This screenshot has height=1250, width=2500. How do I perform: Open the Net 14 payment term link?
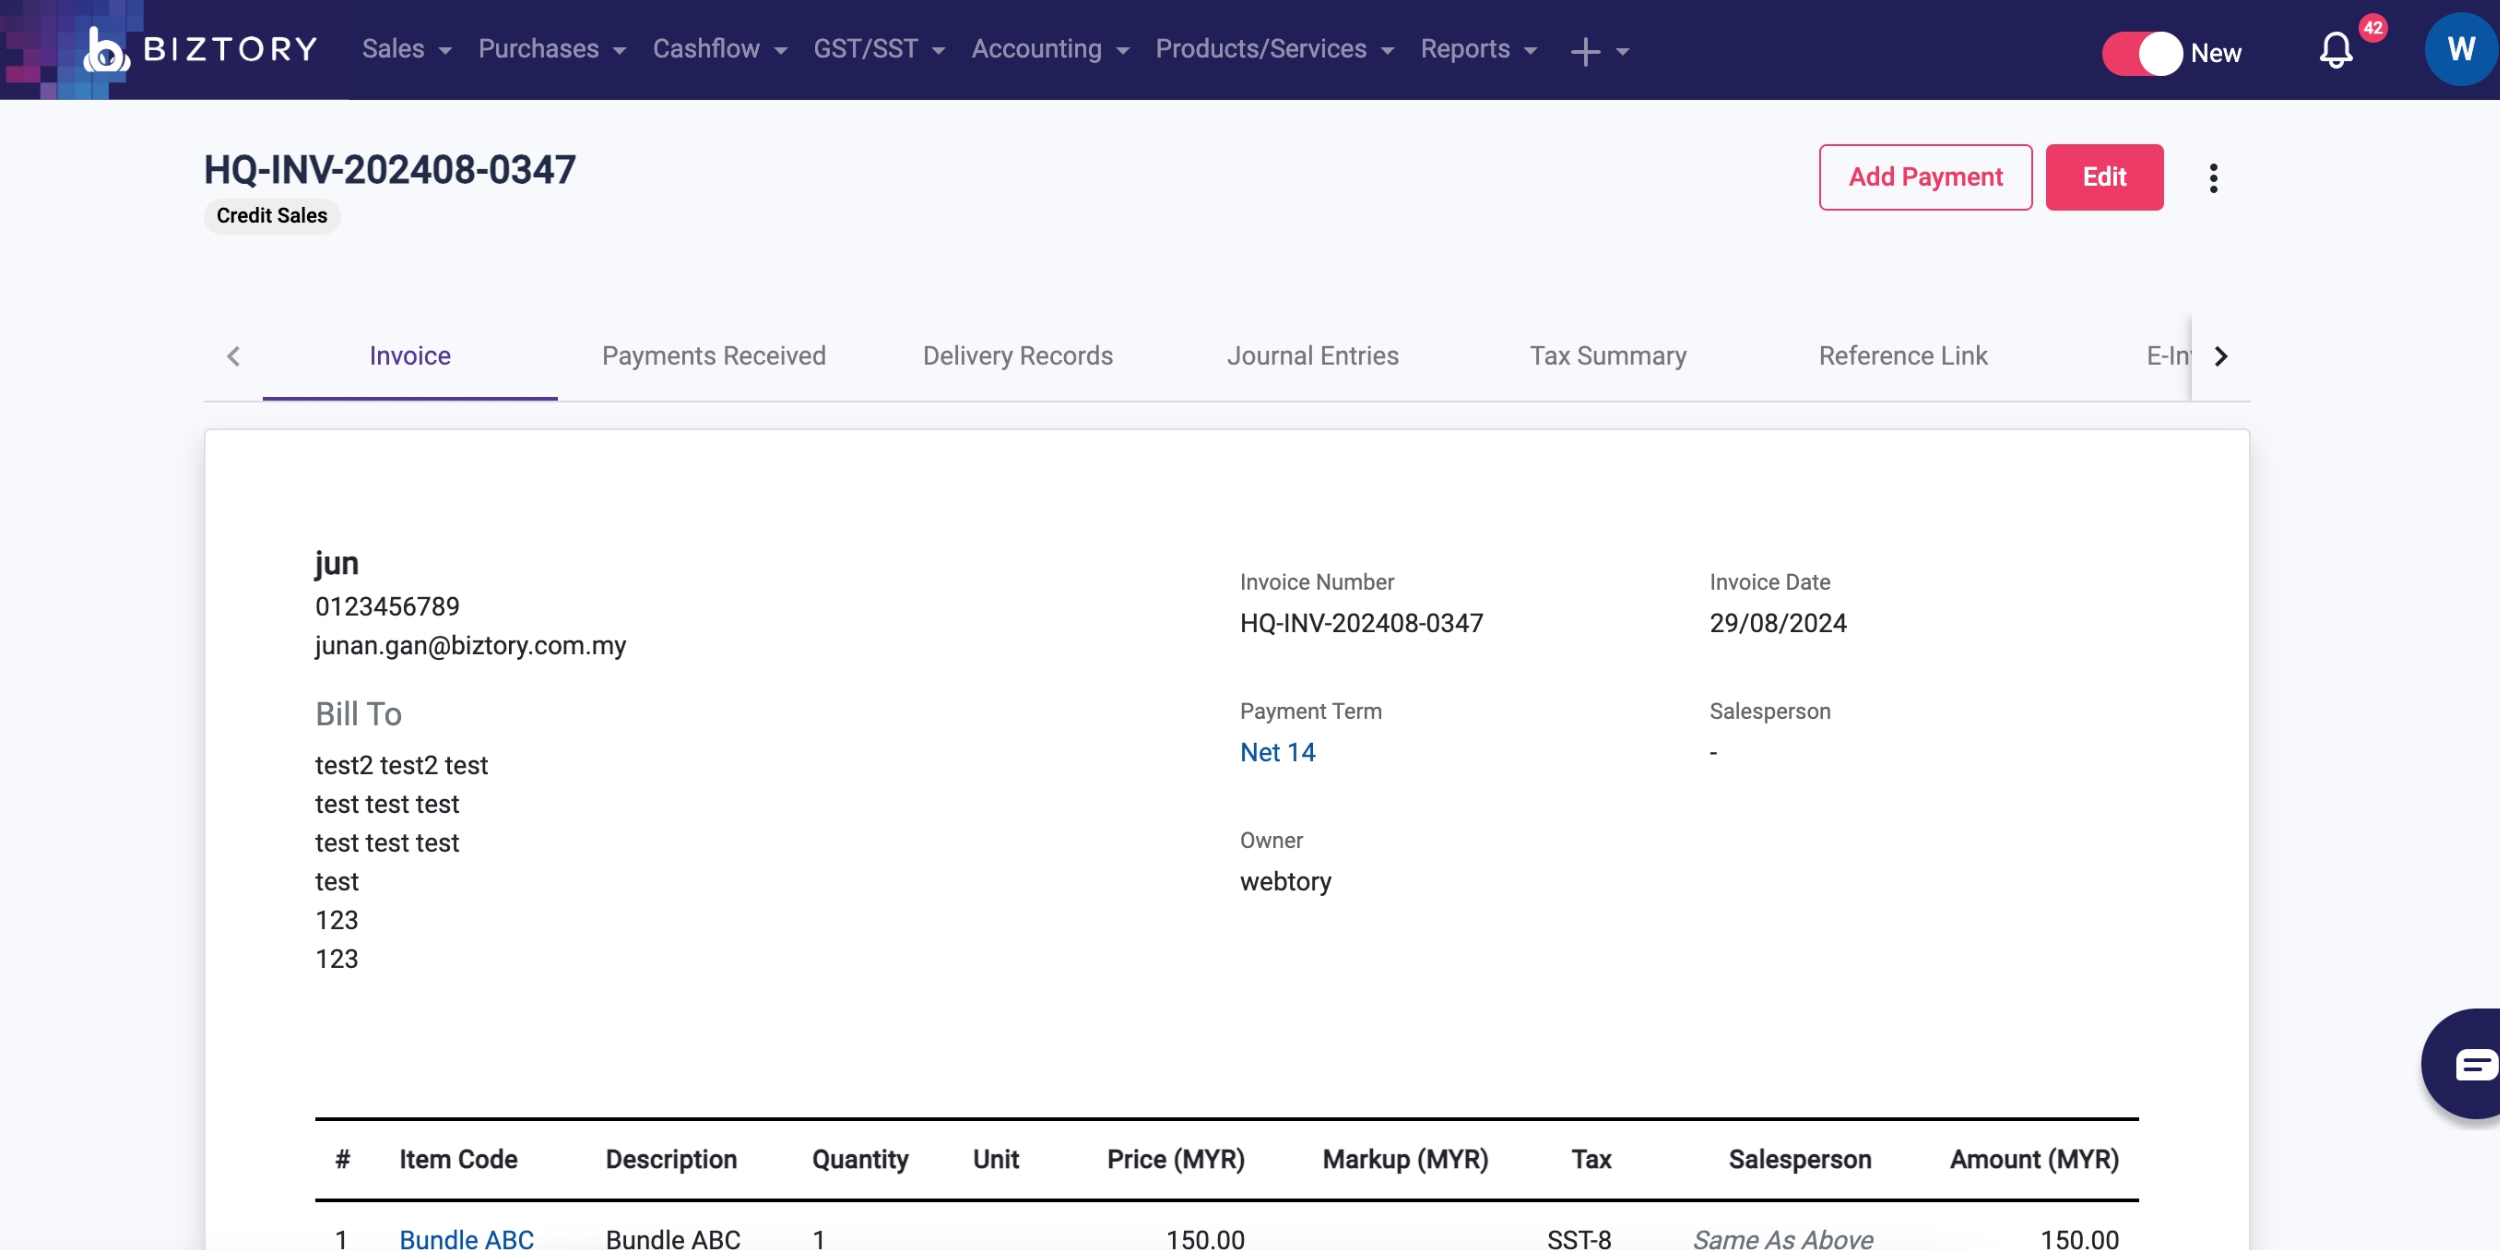click(1277, 752)
